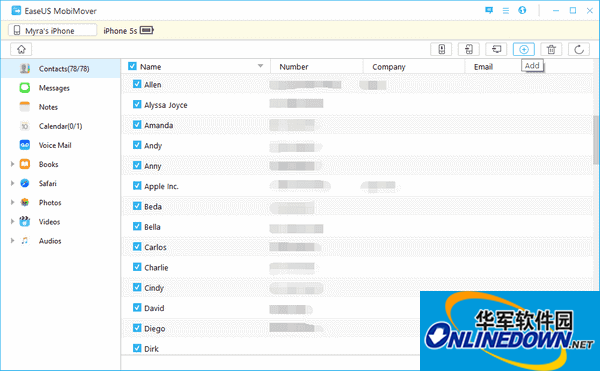Screen dimensions: 600x371
Task: Click the Home icon button
Action: [x=21, y=49]
